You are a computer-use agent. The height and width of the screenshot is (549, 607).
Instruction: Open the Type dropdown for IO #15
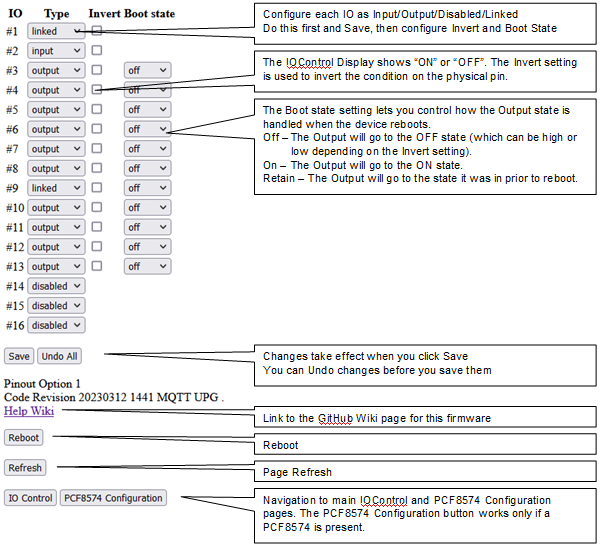[x=56, y=305]
